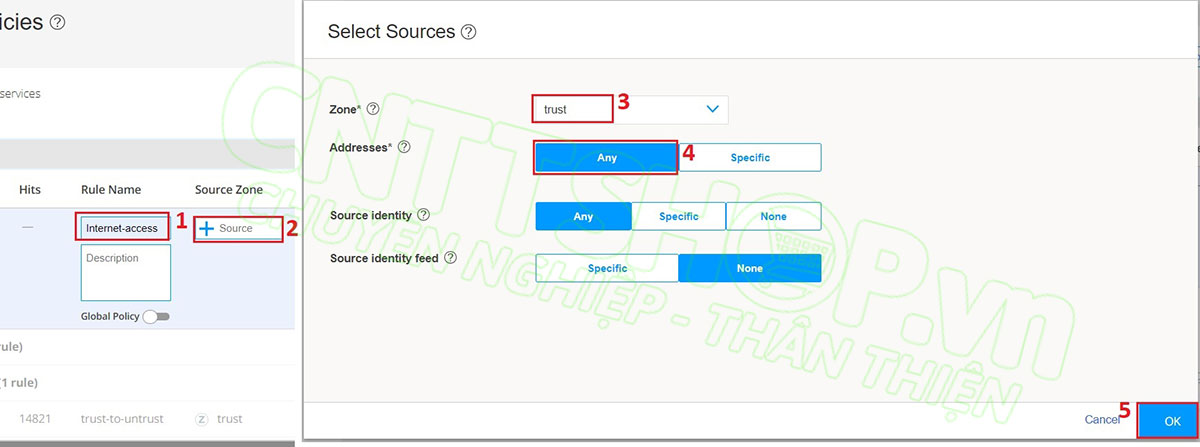1200x447 pixels.
Task: Click the rule Description text box
Action: click(x=126, y=272)
